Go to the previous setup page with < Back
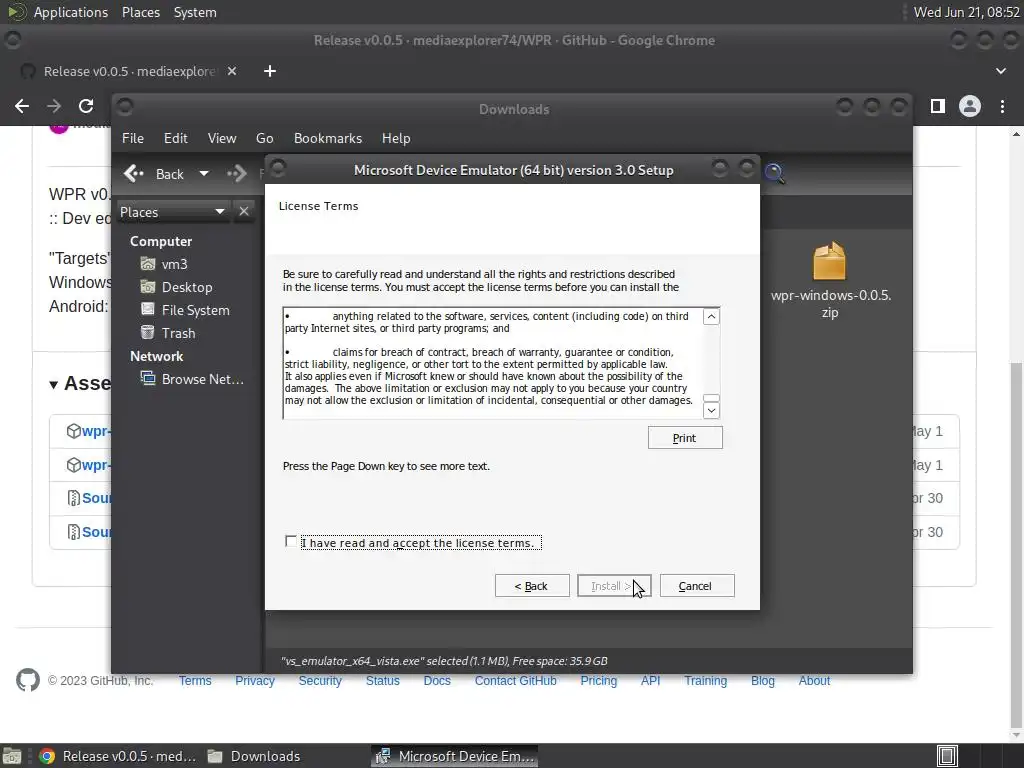The height and width of the screenshot is (768, 1024). (532, 586)
